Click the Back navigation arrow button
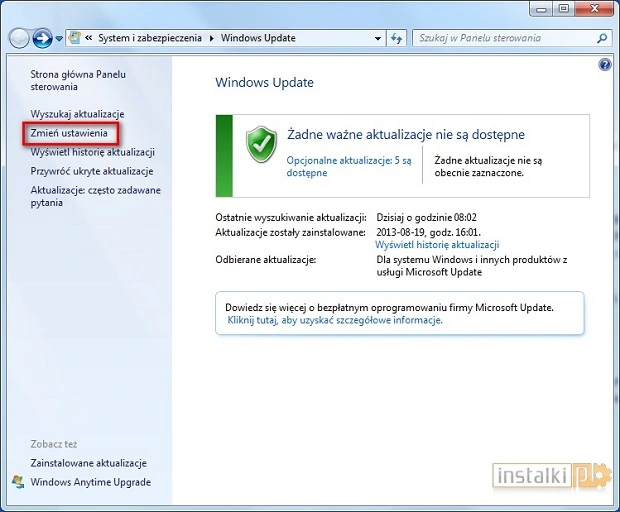Image resolution: width=620 pixels, height=512 pixels. [19, 38]
